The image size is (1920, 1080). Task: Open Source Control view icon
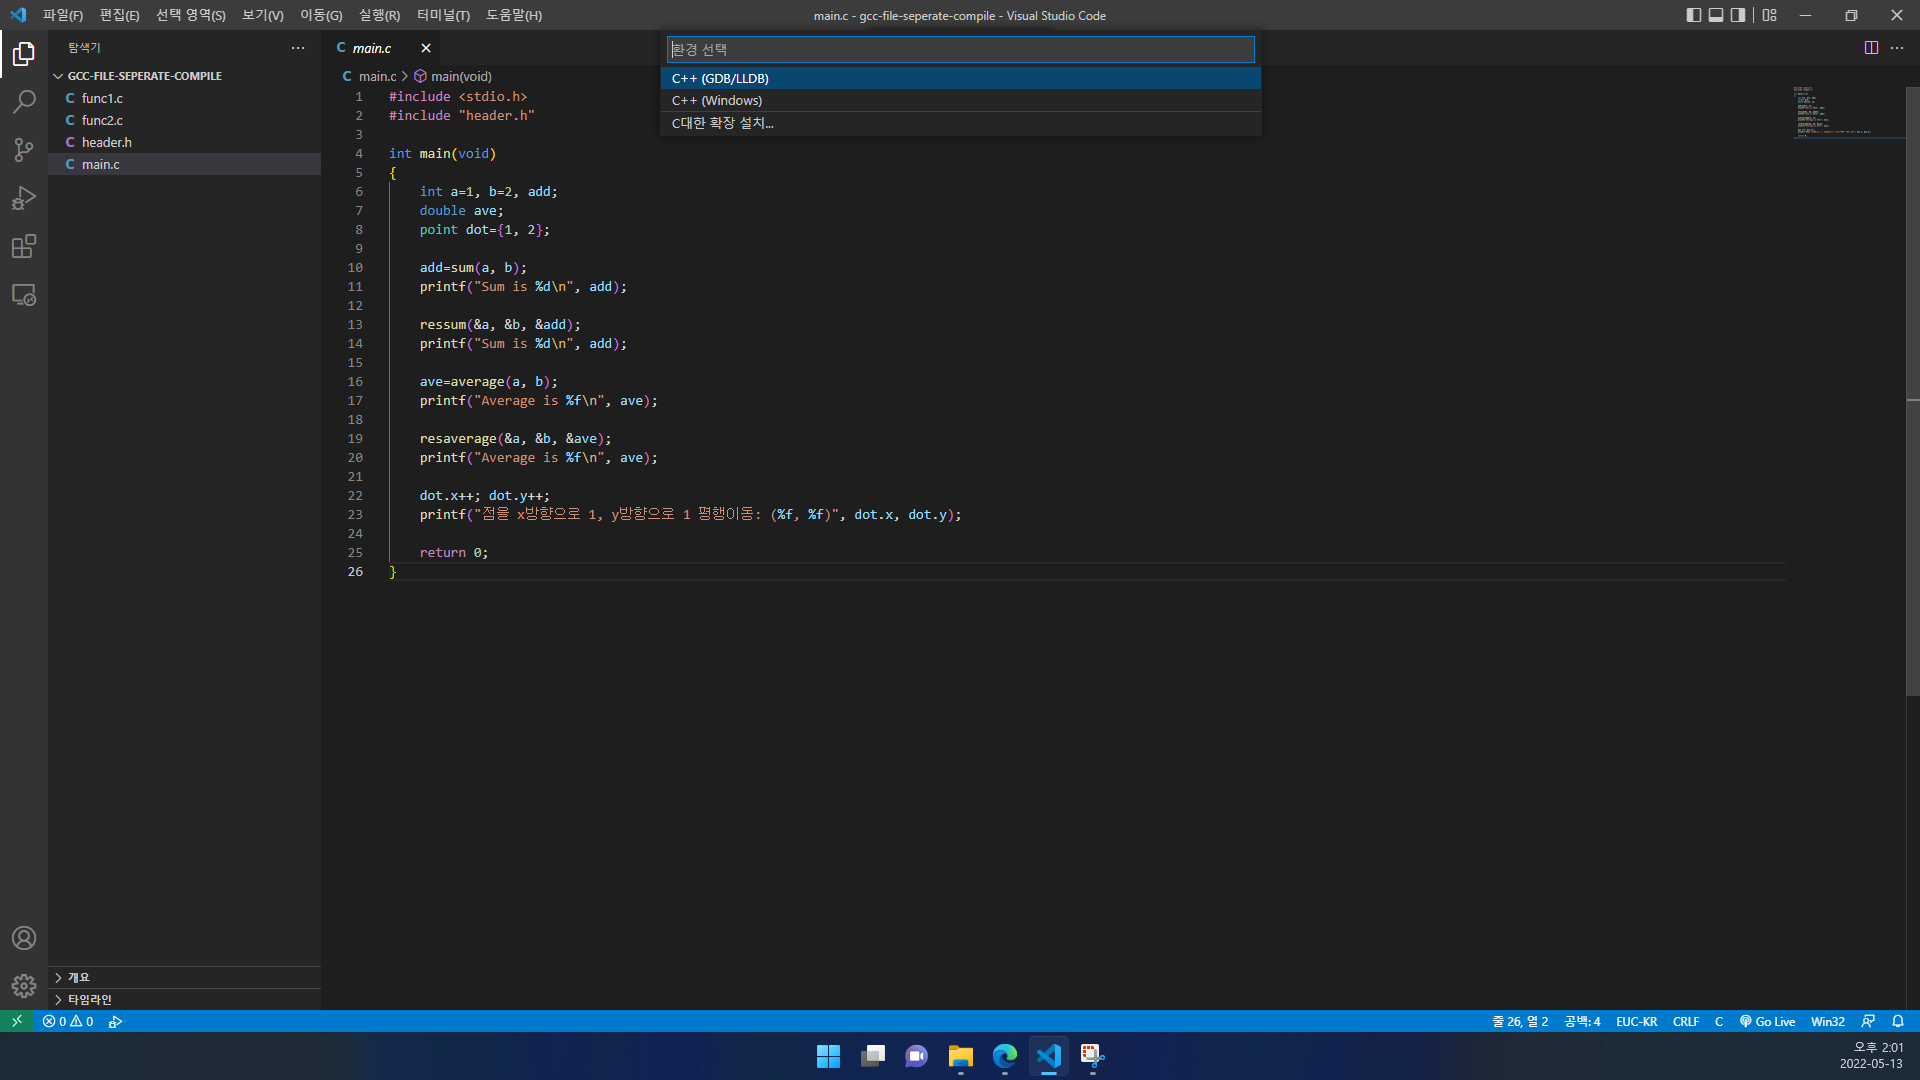[x=24, y=150]
